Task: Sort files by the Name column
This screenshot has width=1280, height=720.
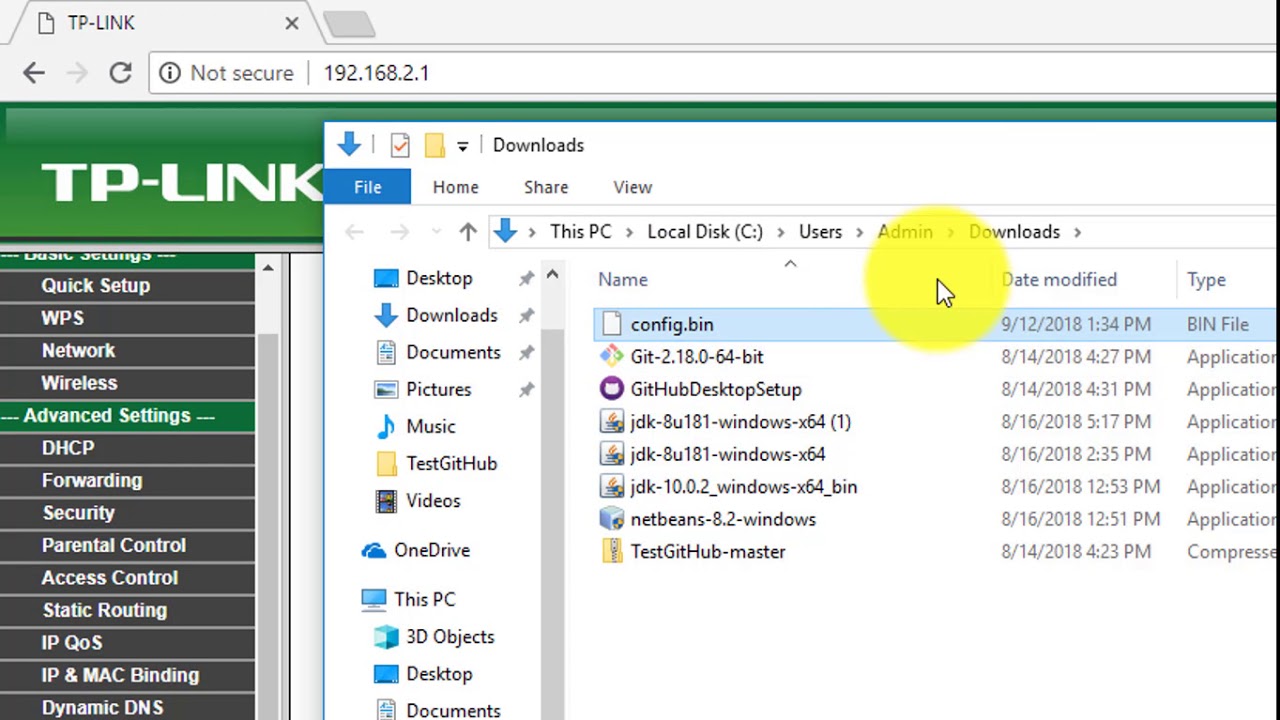Action: 623,280
